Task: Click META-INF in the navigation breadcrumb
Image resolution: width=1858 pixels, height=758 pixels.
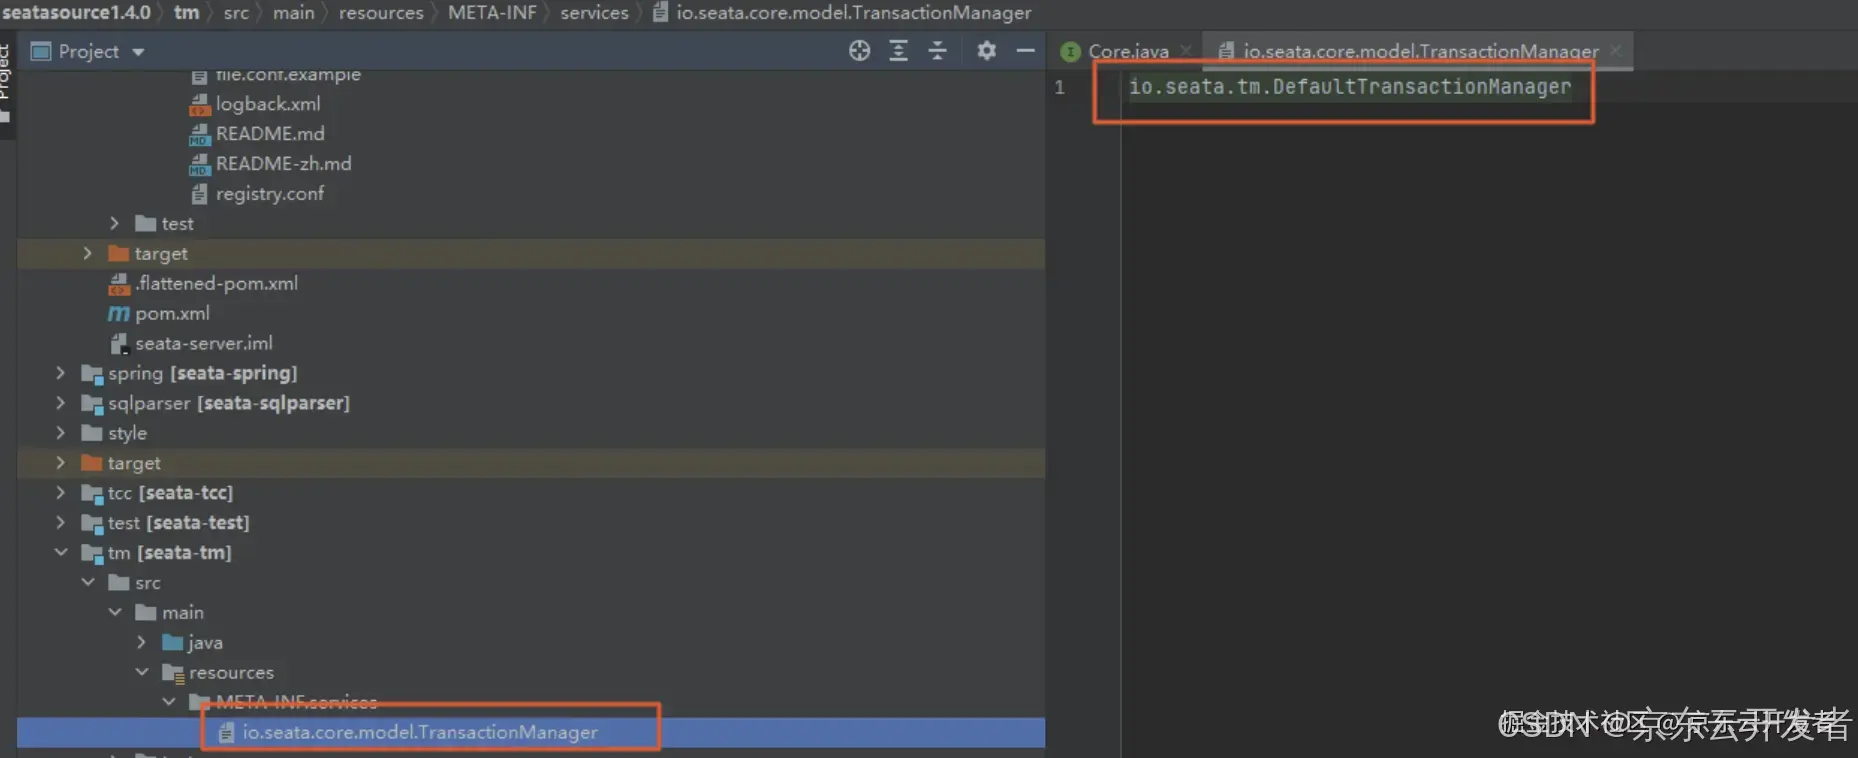Action: click(492, 12)
